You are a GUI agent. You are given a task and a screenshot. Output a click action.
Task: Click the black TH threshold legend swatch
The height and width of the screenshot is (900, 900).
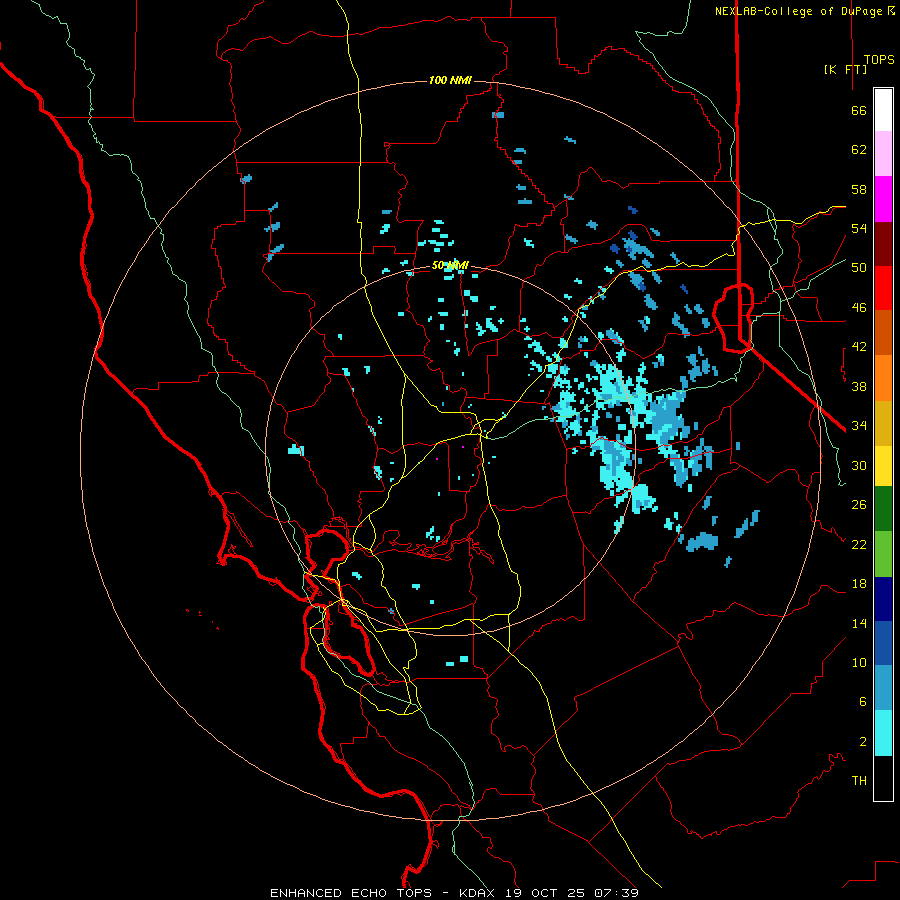(x=883, y=778)
